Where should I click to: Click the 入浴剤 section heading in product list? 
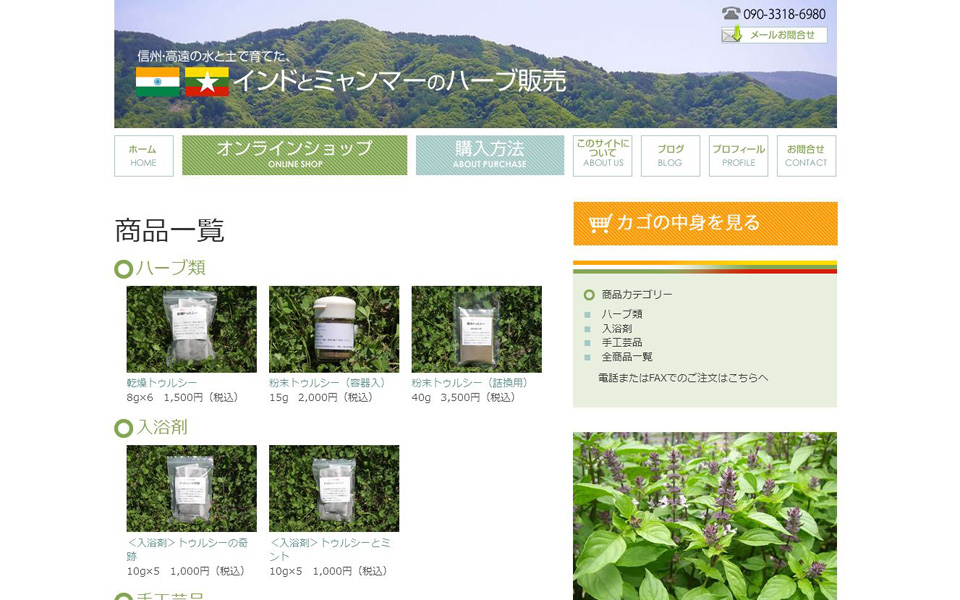162,427
